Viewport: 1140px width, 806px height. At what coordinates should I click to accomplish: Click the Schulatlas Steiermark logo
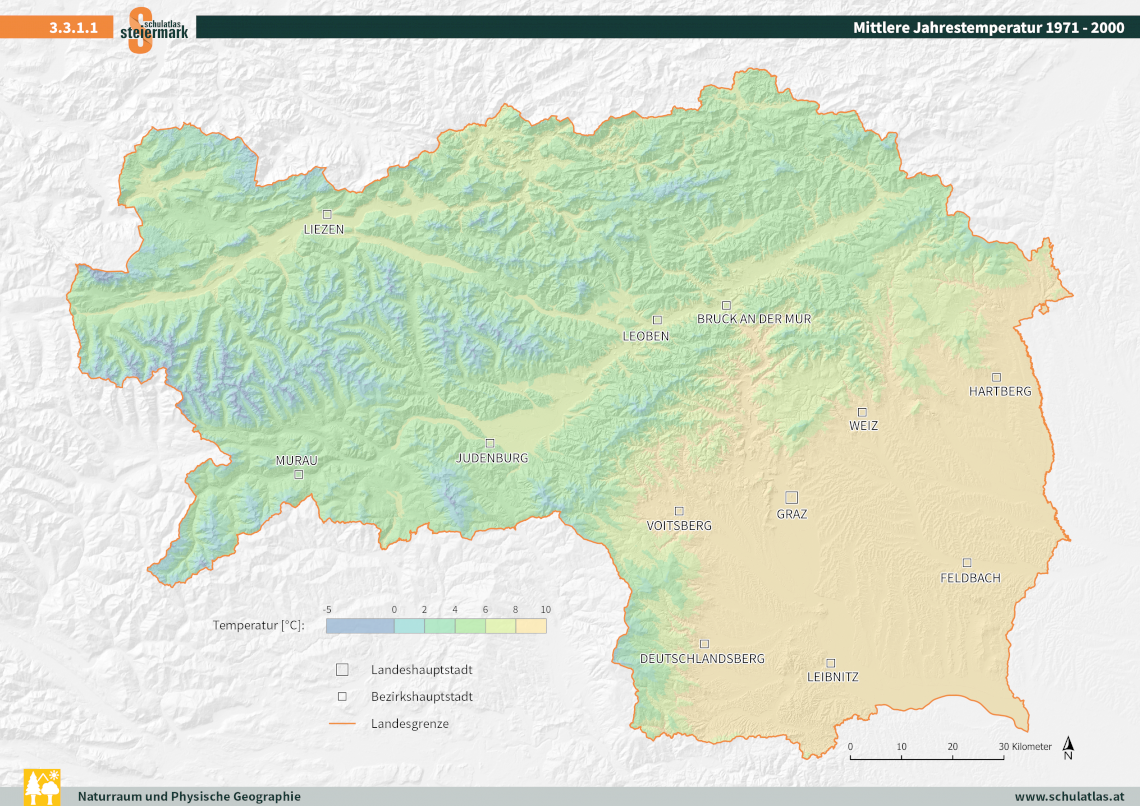point(154,29)
